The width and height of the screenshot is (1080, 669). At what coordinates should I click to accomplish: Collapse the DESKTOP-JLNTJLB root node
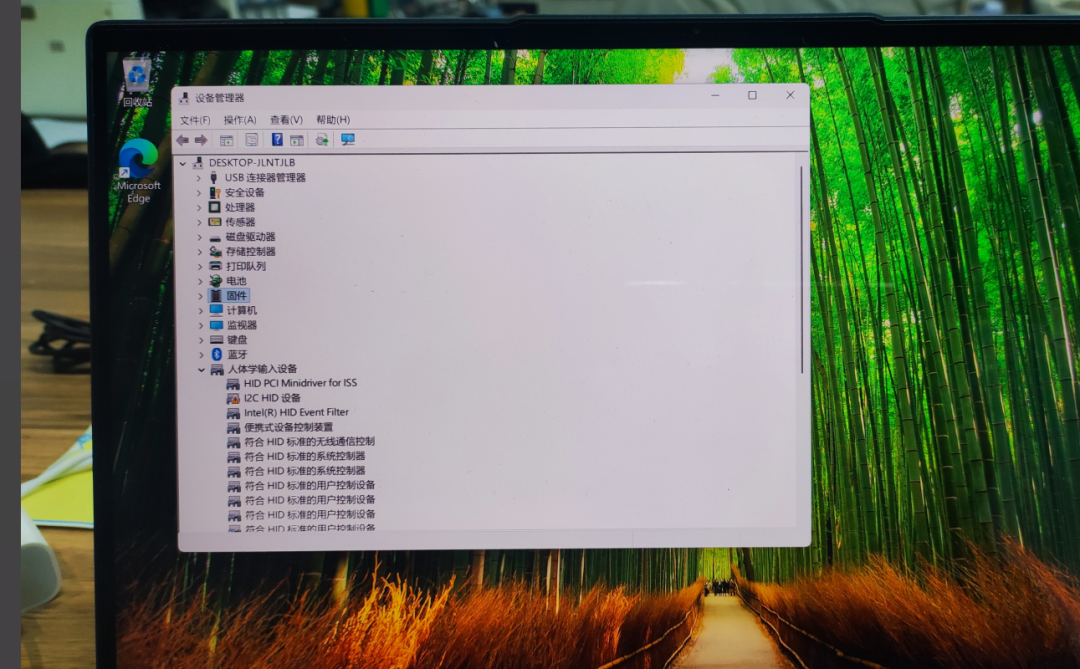[x=183, y=163]
